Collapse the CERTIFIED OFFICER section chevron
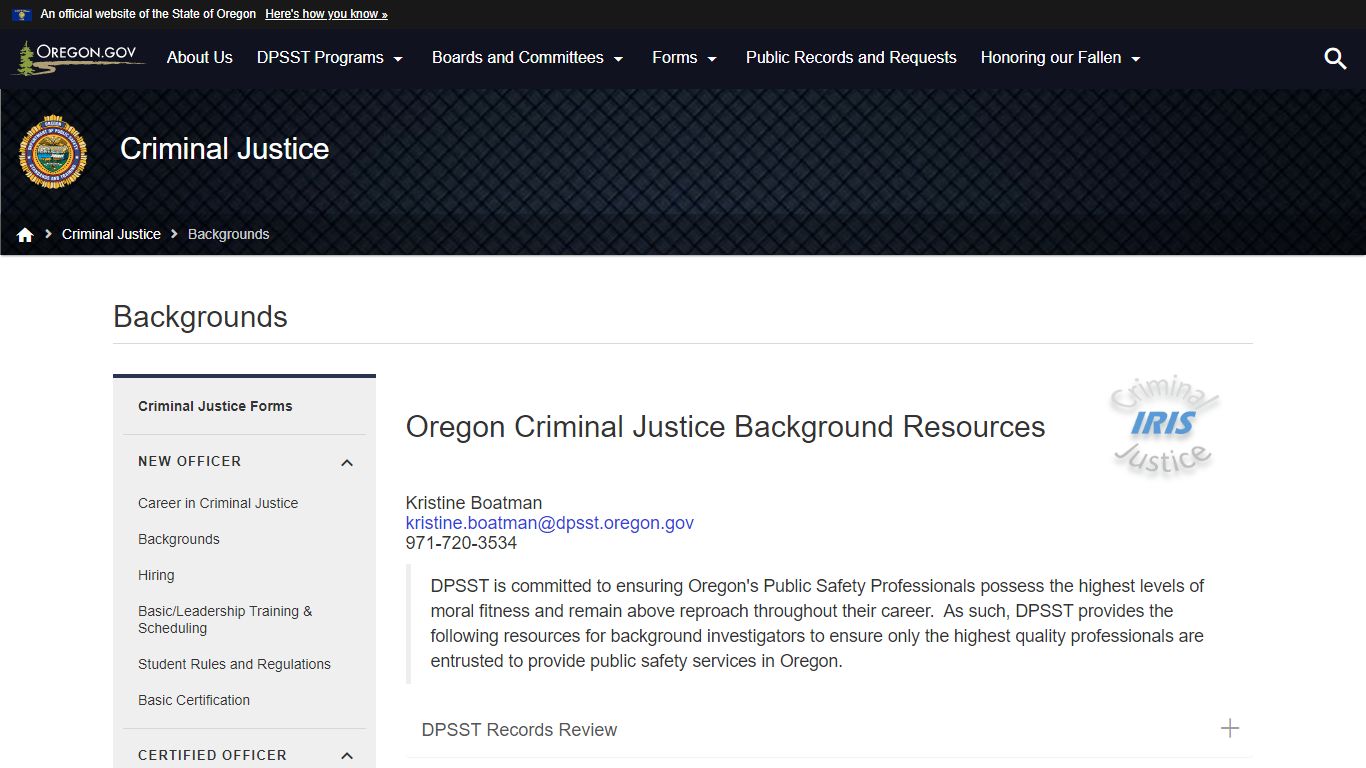The image size is (1366, 768). tap(347, 756)
